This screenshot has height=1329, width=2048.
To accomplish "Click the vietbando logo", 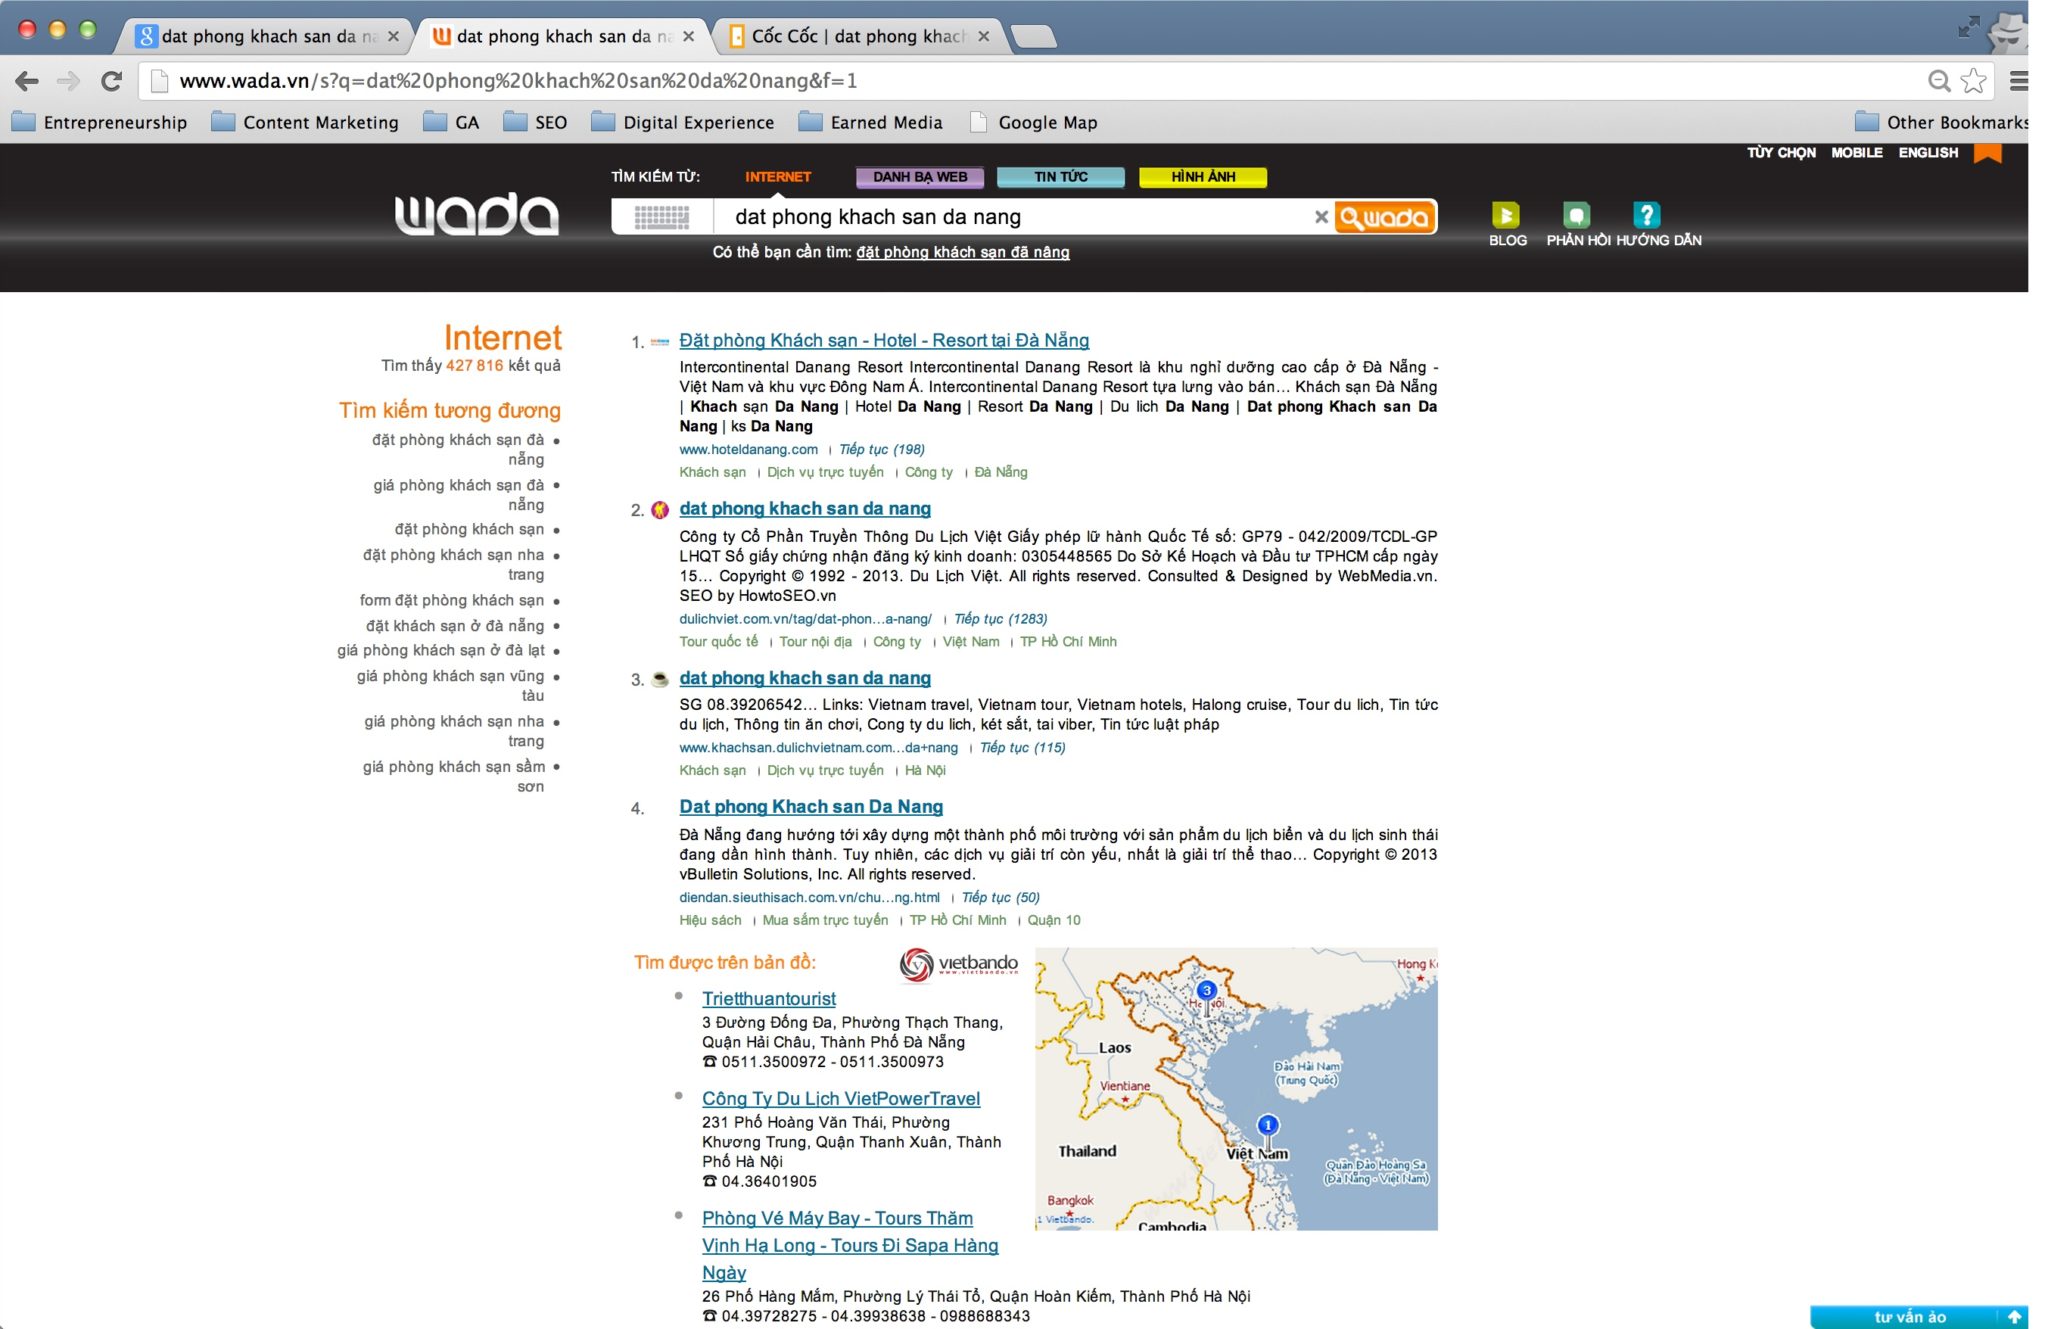I will click(x=958, y=964).
